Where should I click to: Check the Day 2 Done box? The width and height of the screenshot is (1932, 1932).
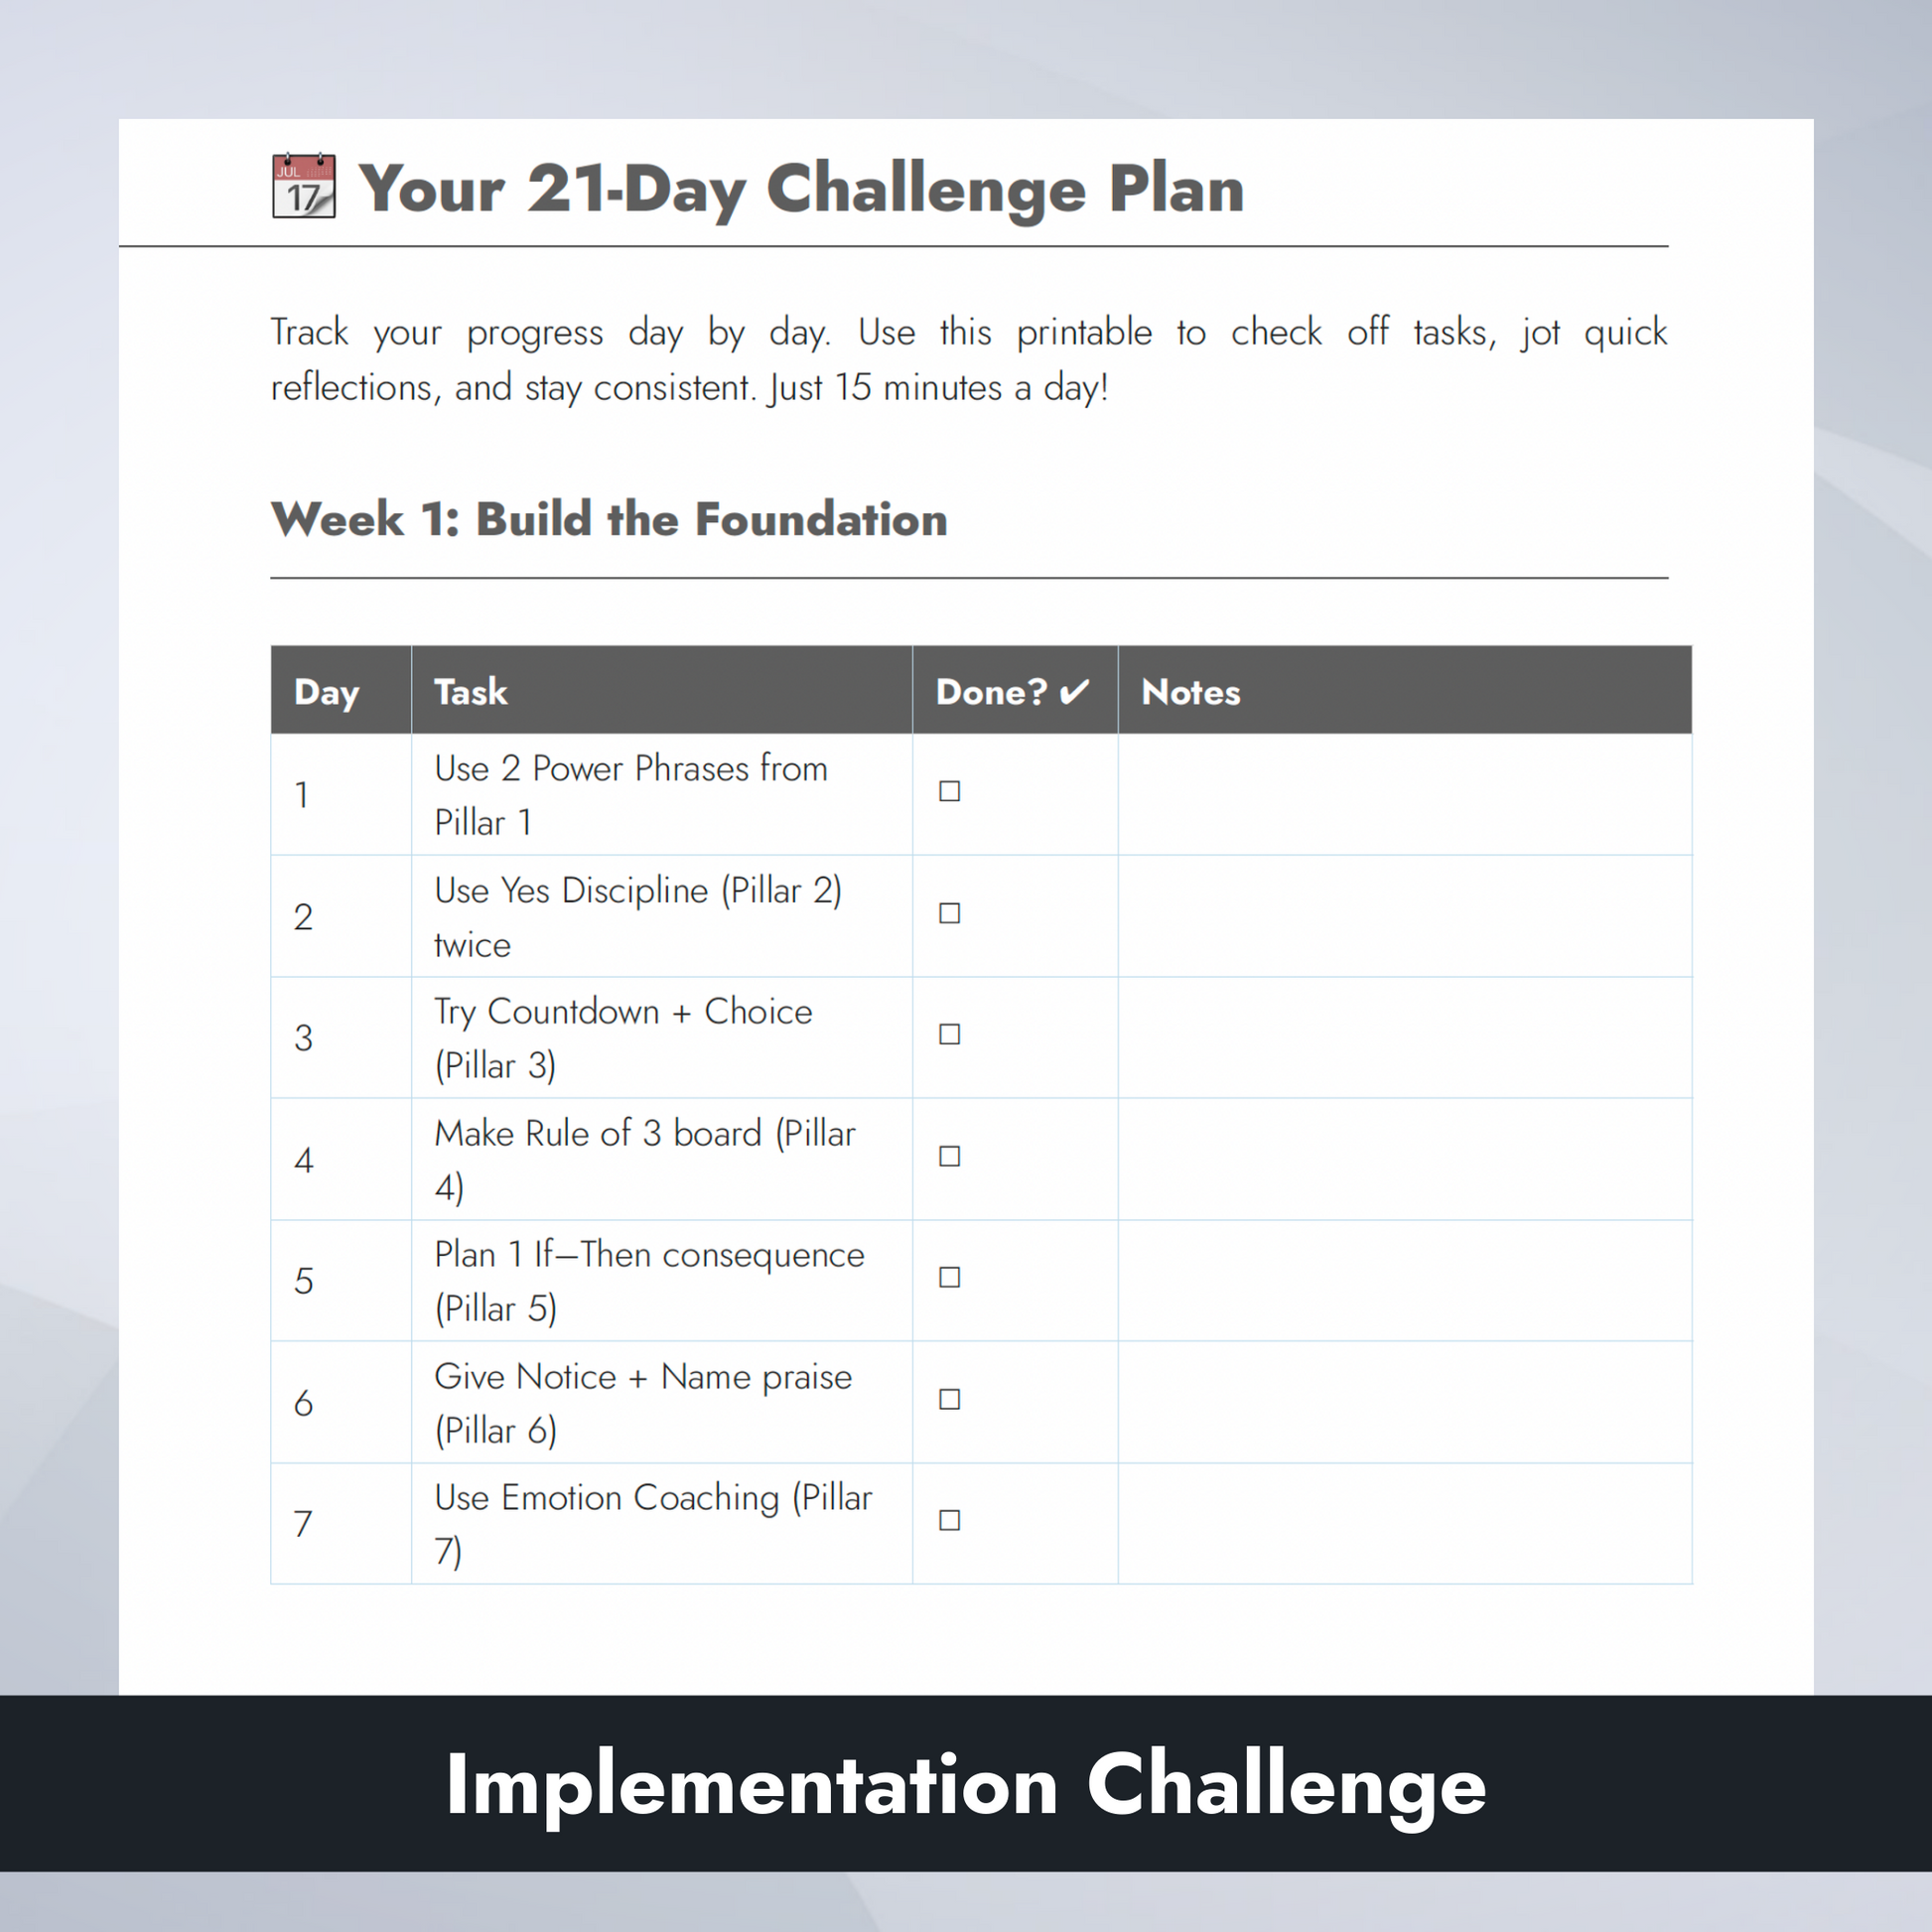(x=949, y=913)
